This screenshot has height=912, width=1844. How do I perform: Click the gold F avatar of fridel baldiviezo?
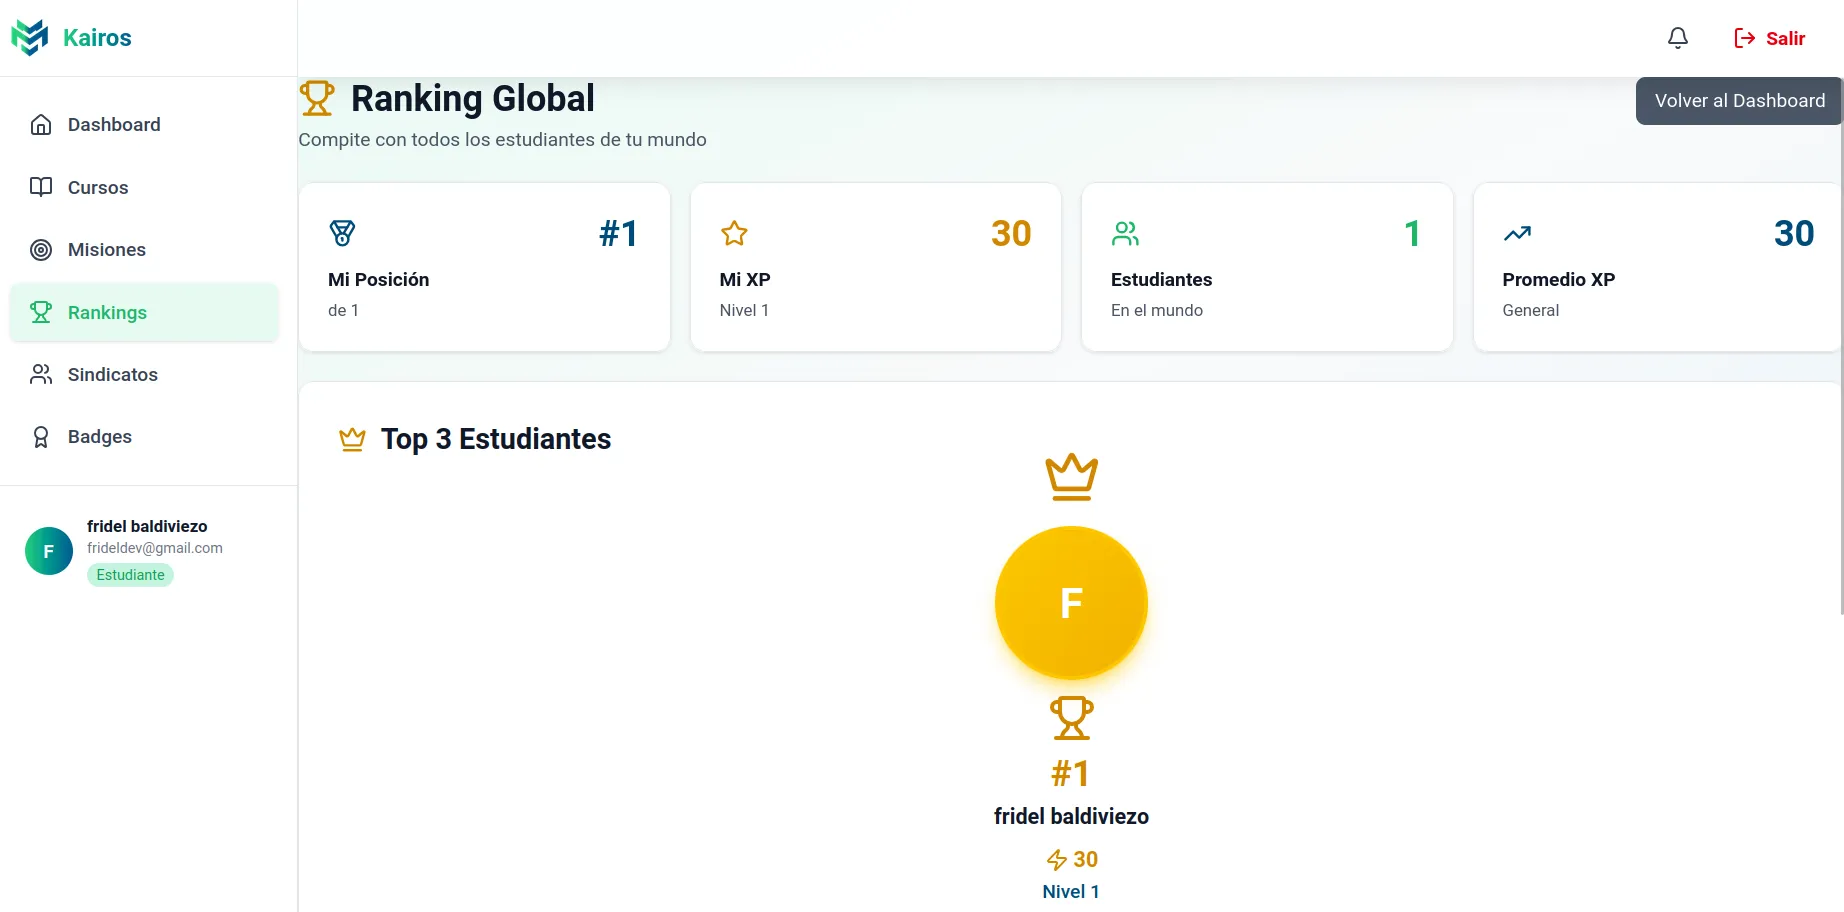pyautogui.click(x=1071, y=603)
